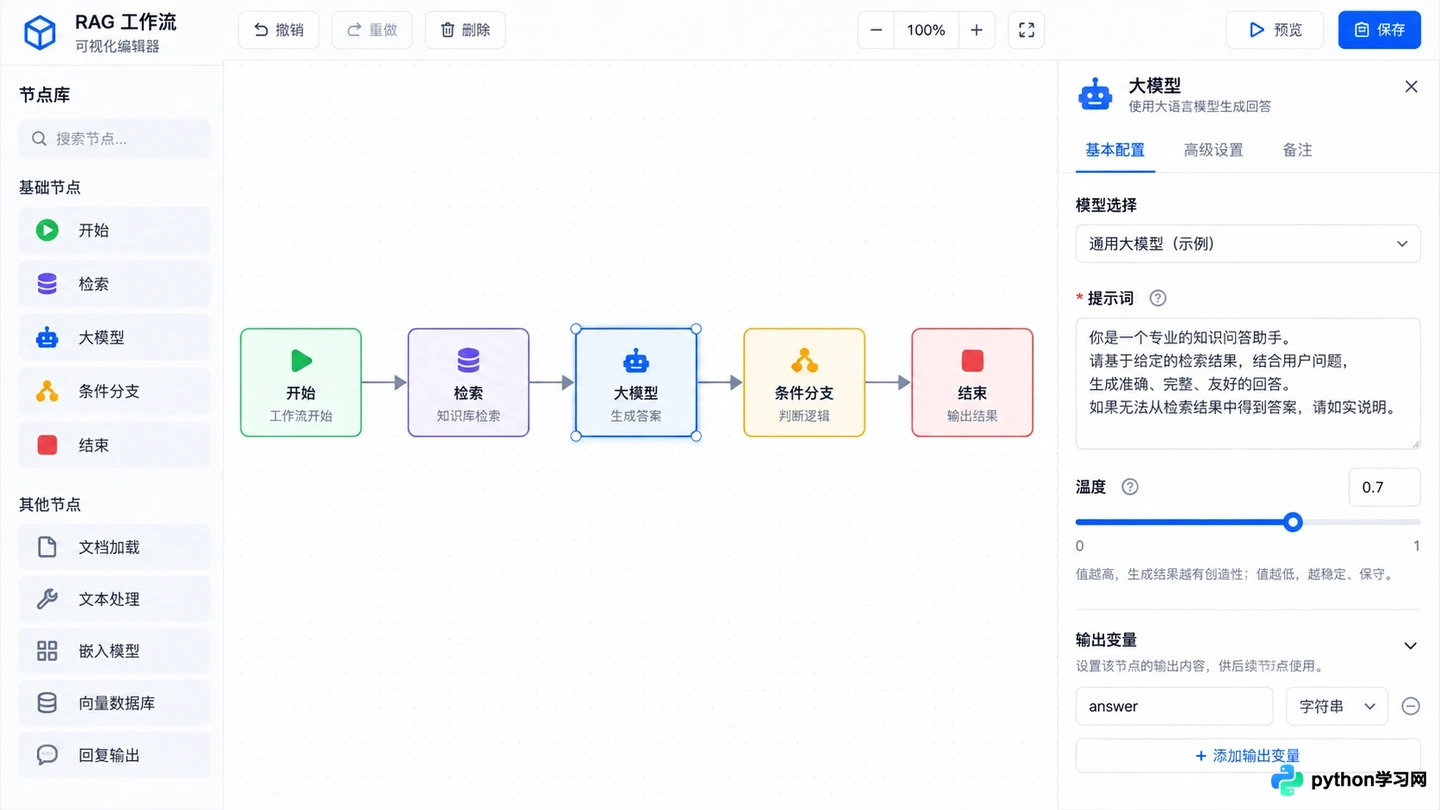1440x810 pixels.
Task: Click the 删除 delete button
Action: click(x=465, y=30)
